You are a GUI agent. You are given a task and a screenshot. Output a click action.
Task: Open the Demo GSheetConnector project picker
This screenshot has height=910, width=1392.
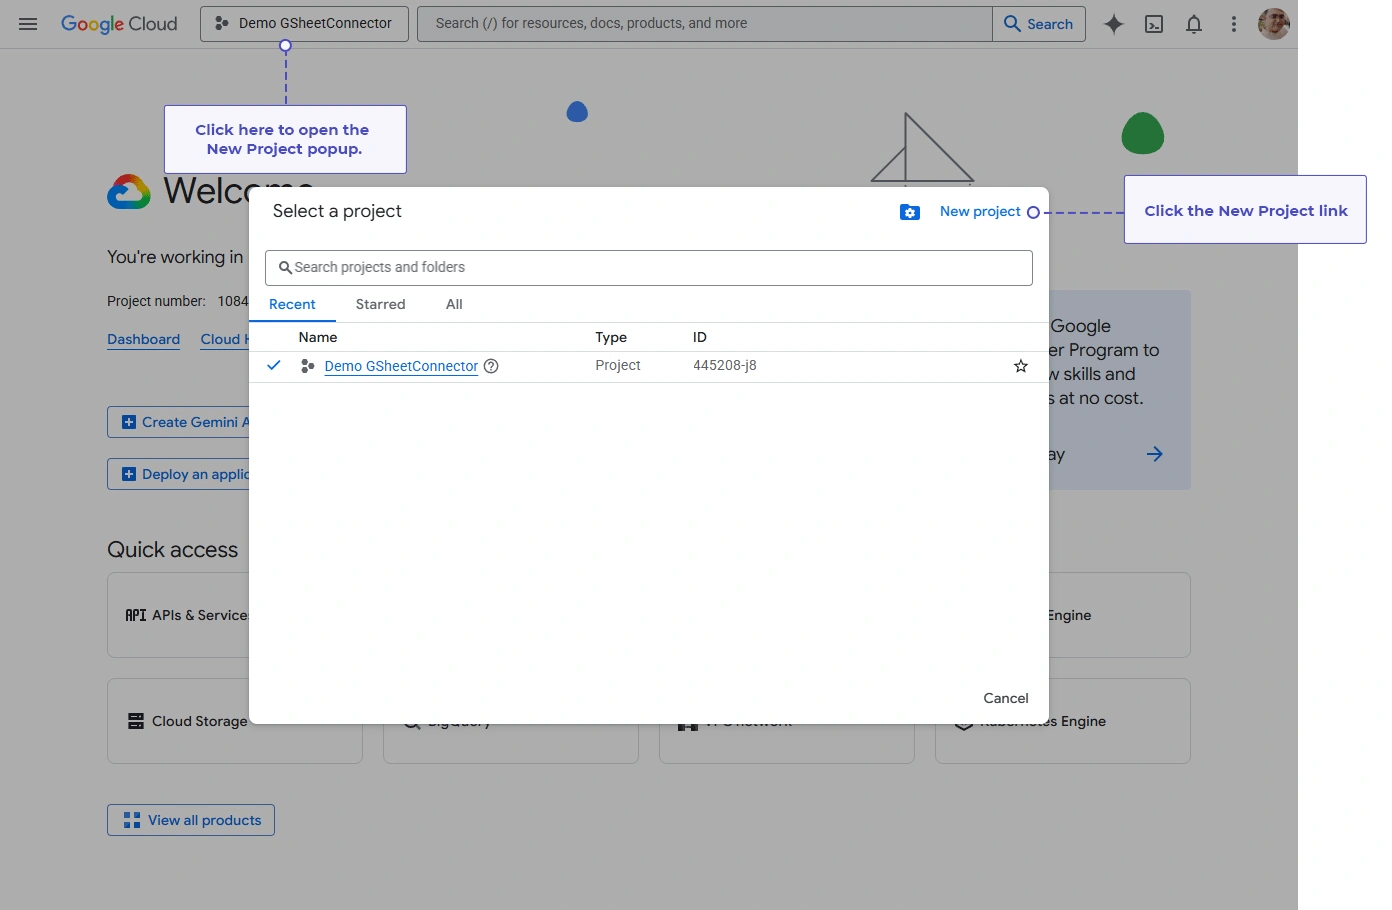tap(304, 24)
